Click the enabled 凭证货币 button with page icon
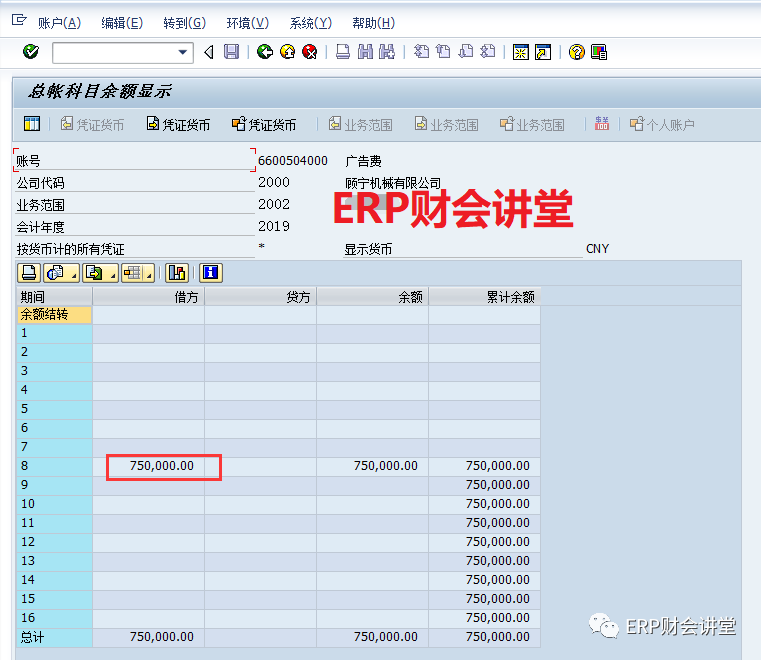The width and height of the screenshot is (761, 660). [x=178, y=125]
